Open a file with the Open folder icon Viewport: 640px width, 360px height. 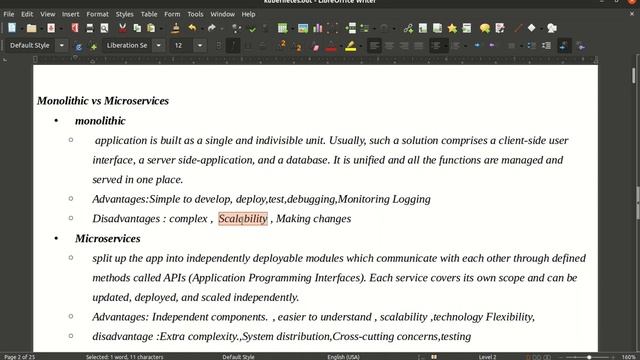point(31,28)
